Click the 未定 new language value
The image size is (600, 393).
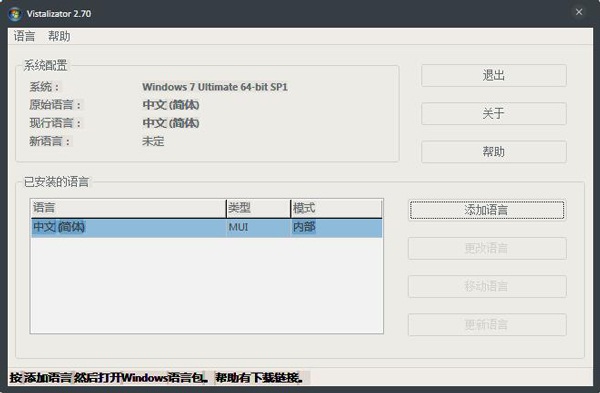click(x=153, y=141)
